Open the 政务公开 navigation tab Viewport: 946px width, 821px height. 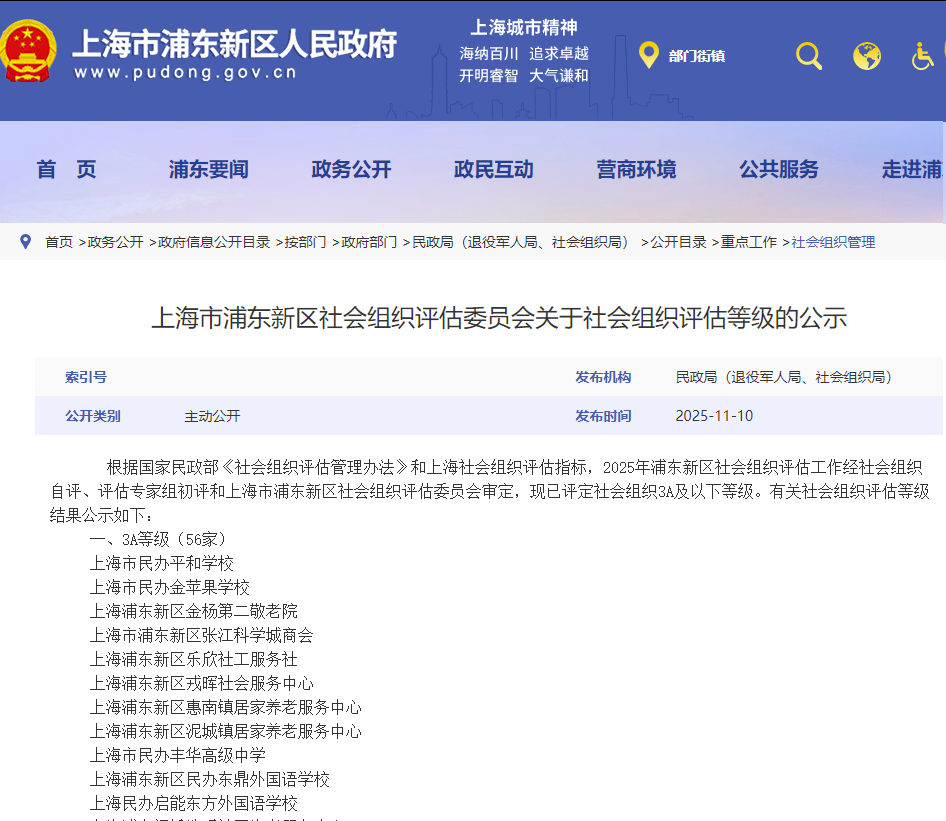(x=350, y=171)
